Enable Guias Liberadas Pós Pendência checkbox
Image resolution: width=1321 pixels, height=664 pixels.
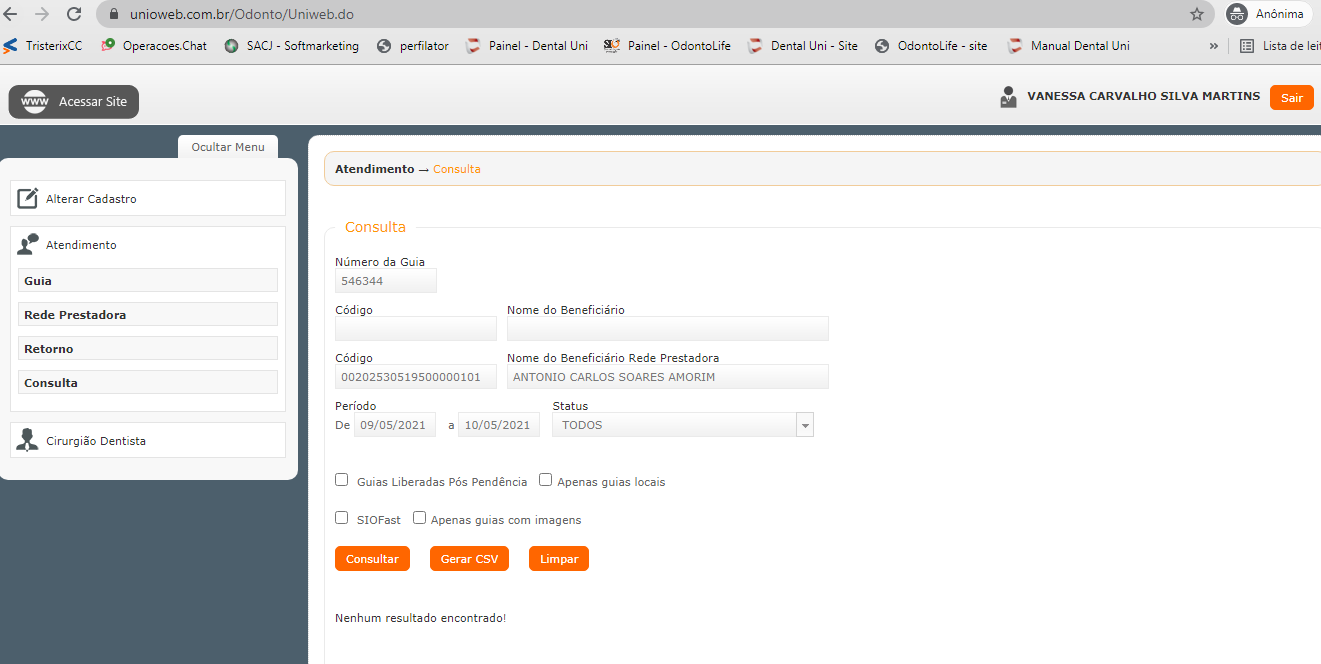(342, 480)
